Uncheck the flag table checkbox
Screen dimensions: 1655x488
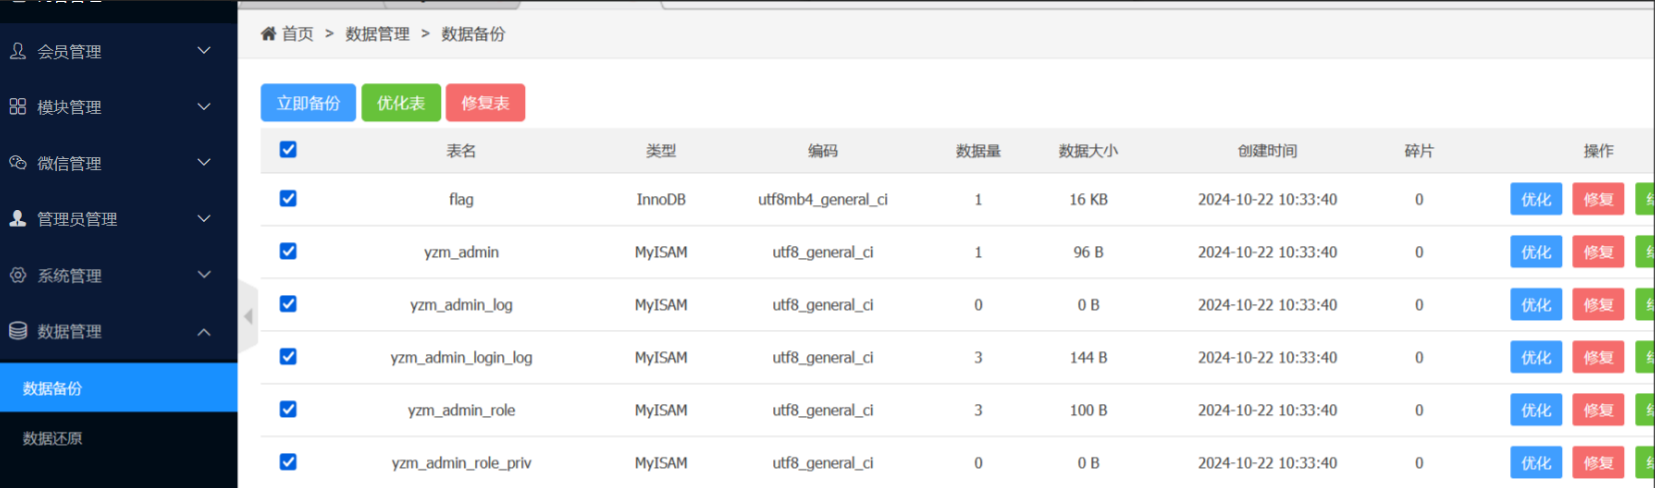tap(288, 199)
